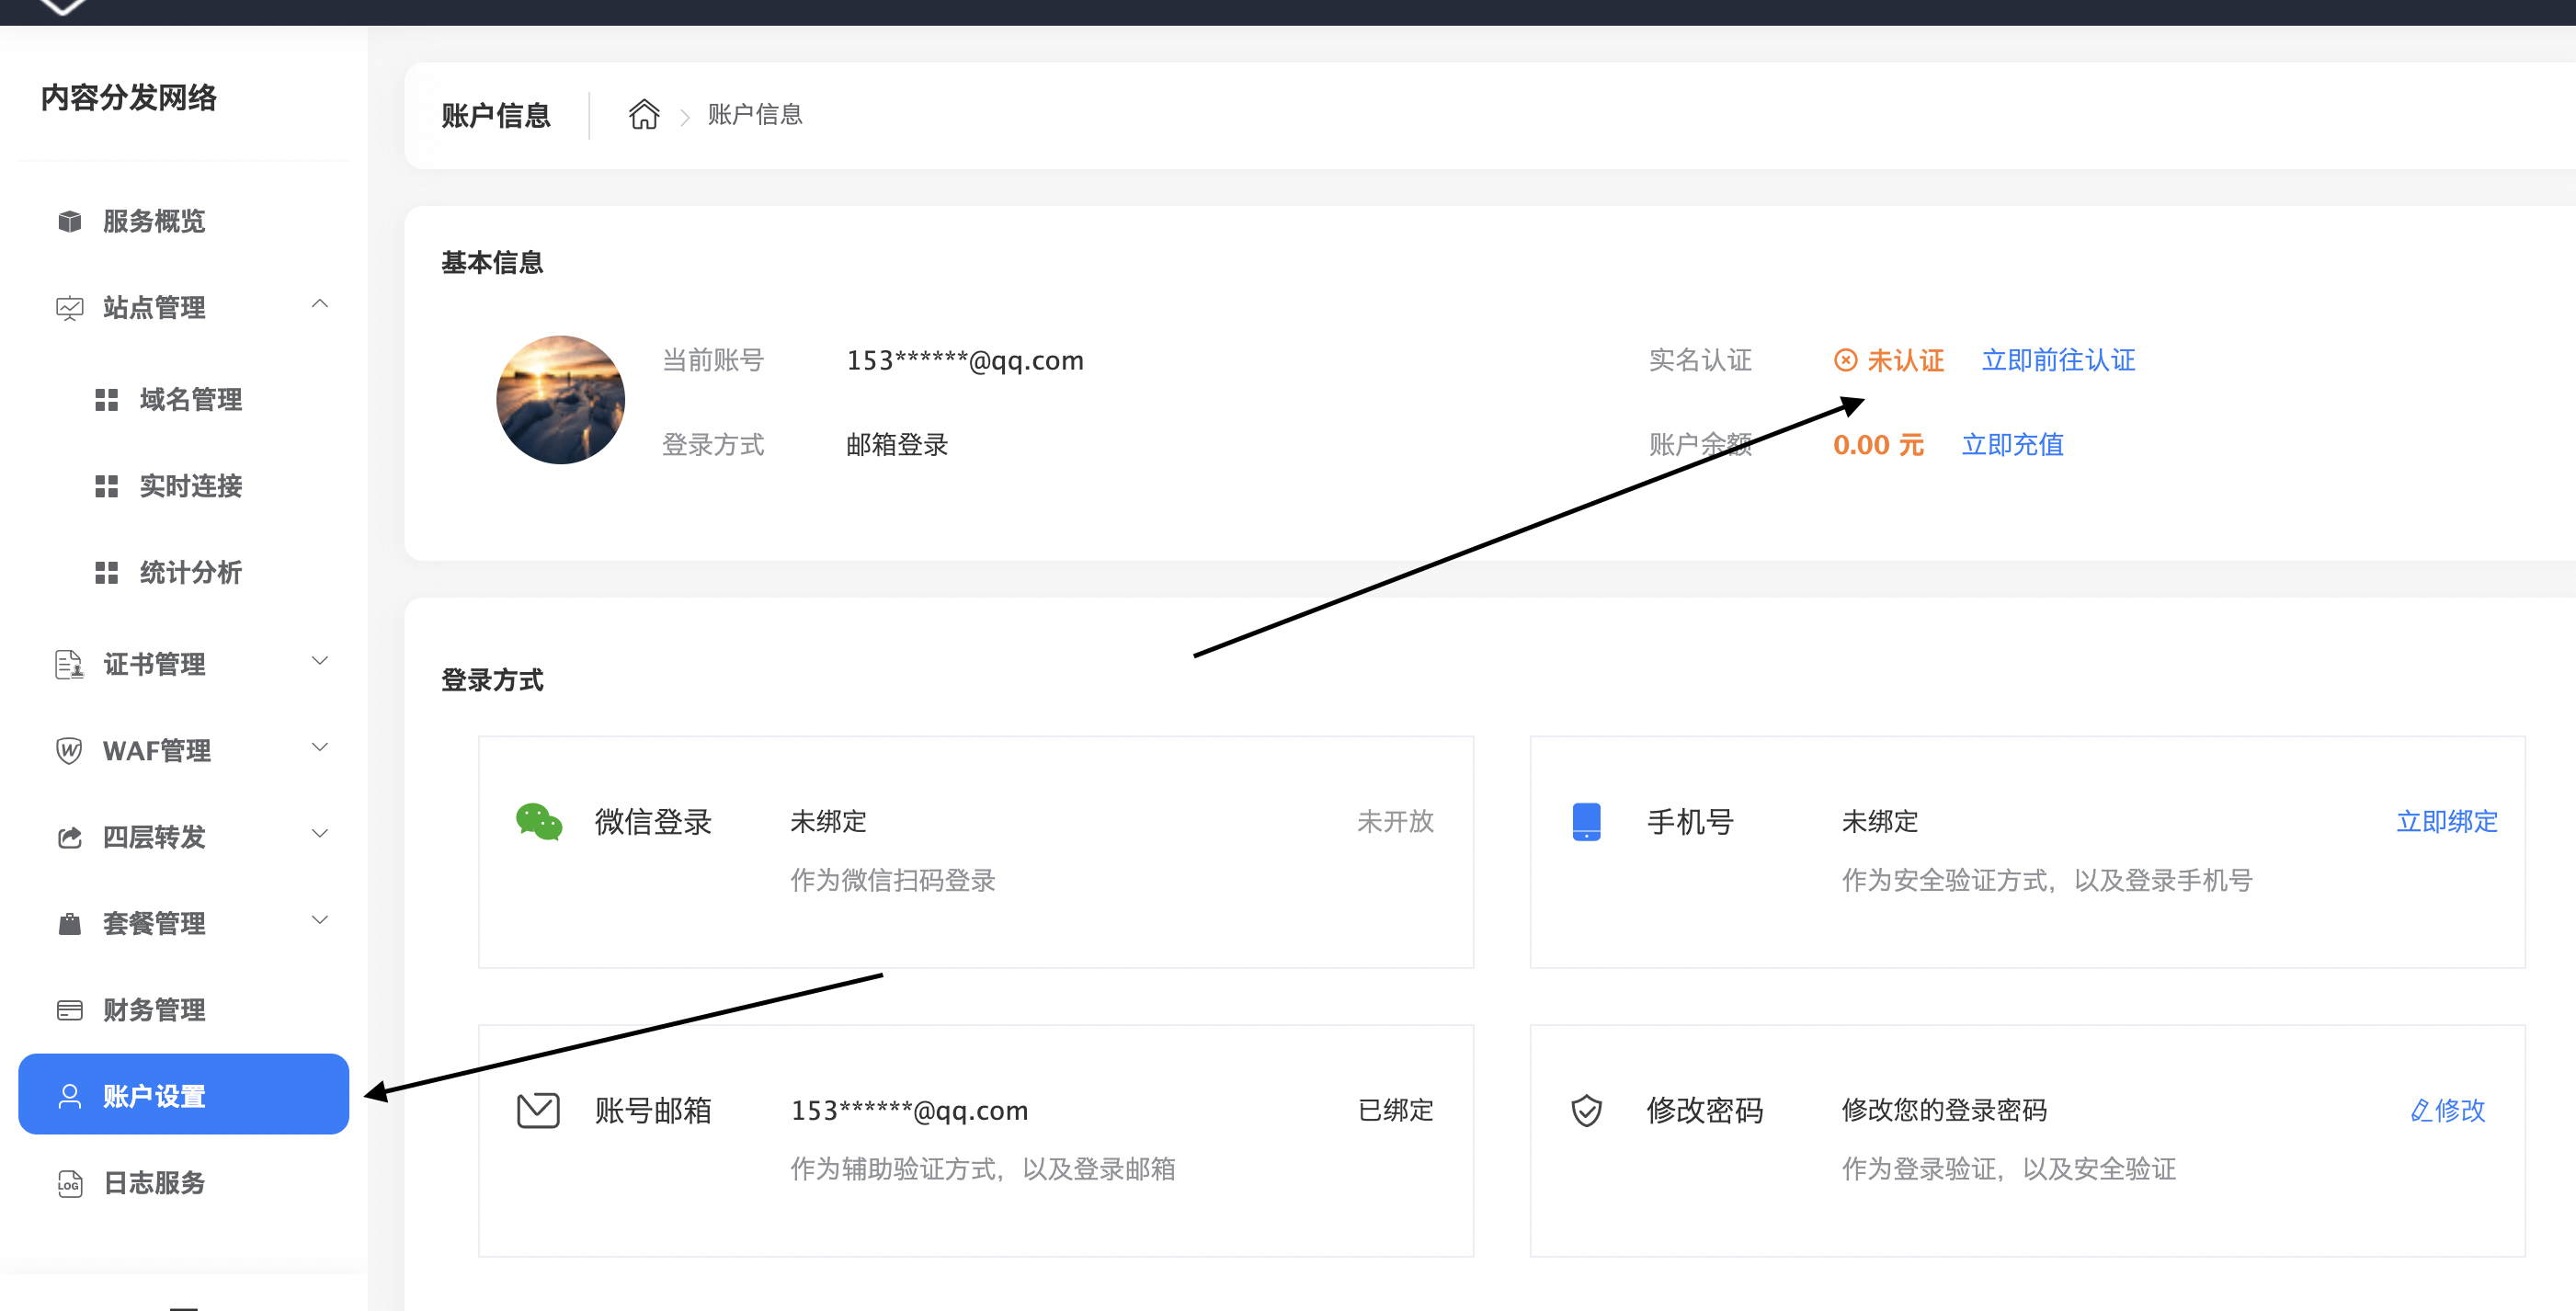Click the 内容分发网络 sidebar title

128,97
